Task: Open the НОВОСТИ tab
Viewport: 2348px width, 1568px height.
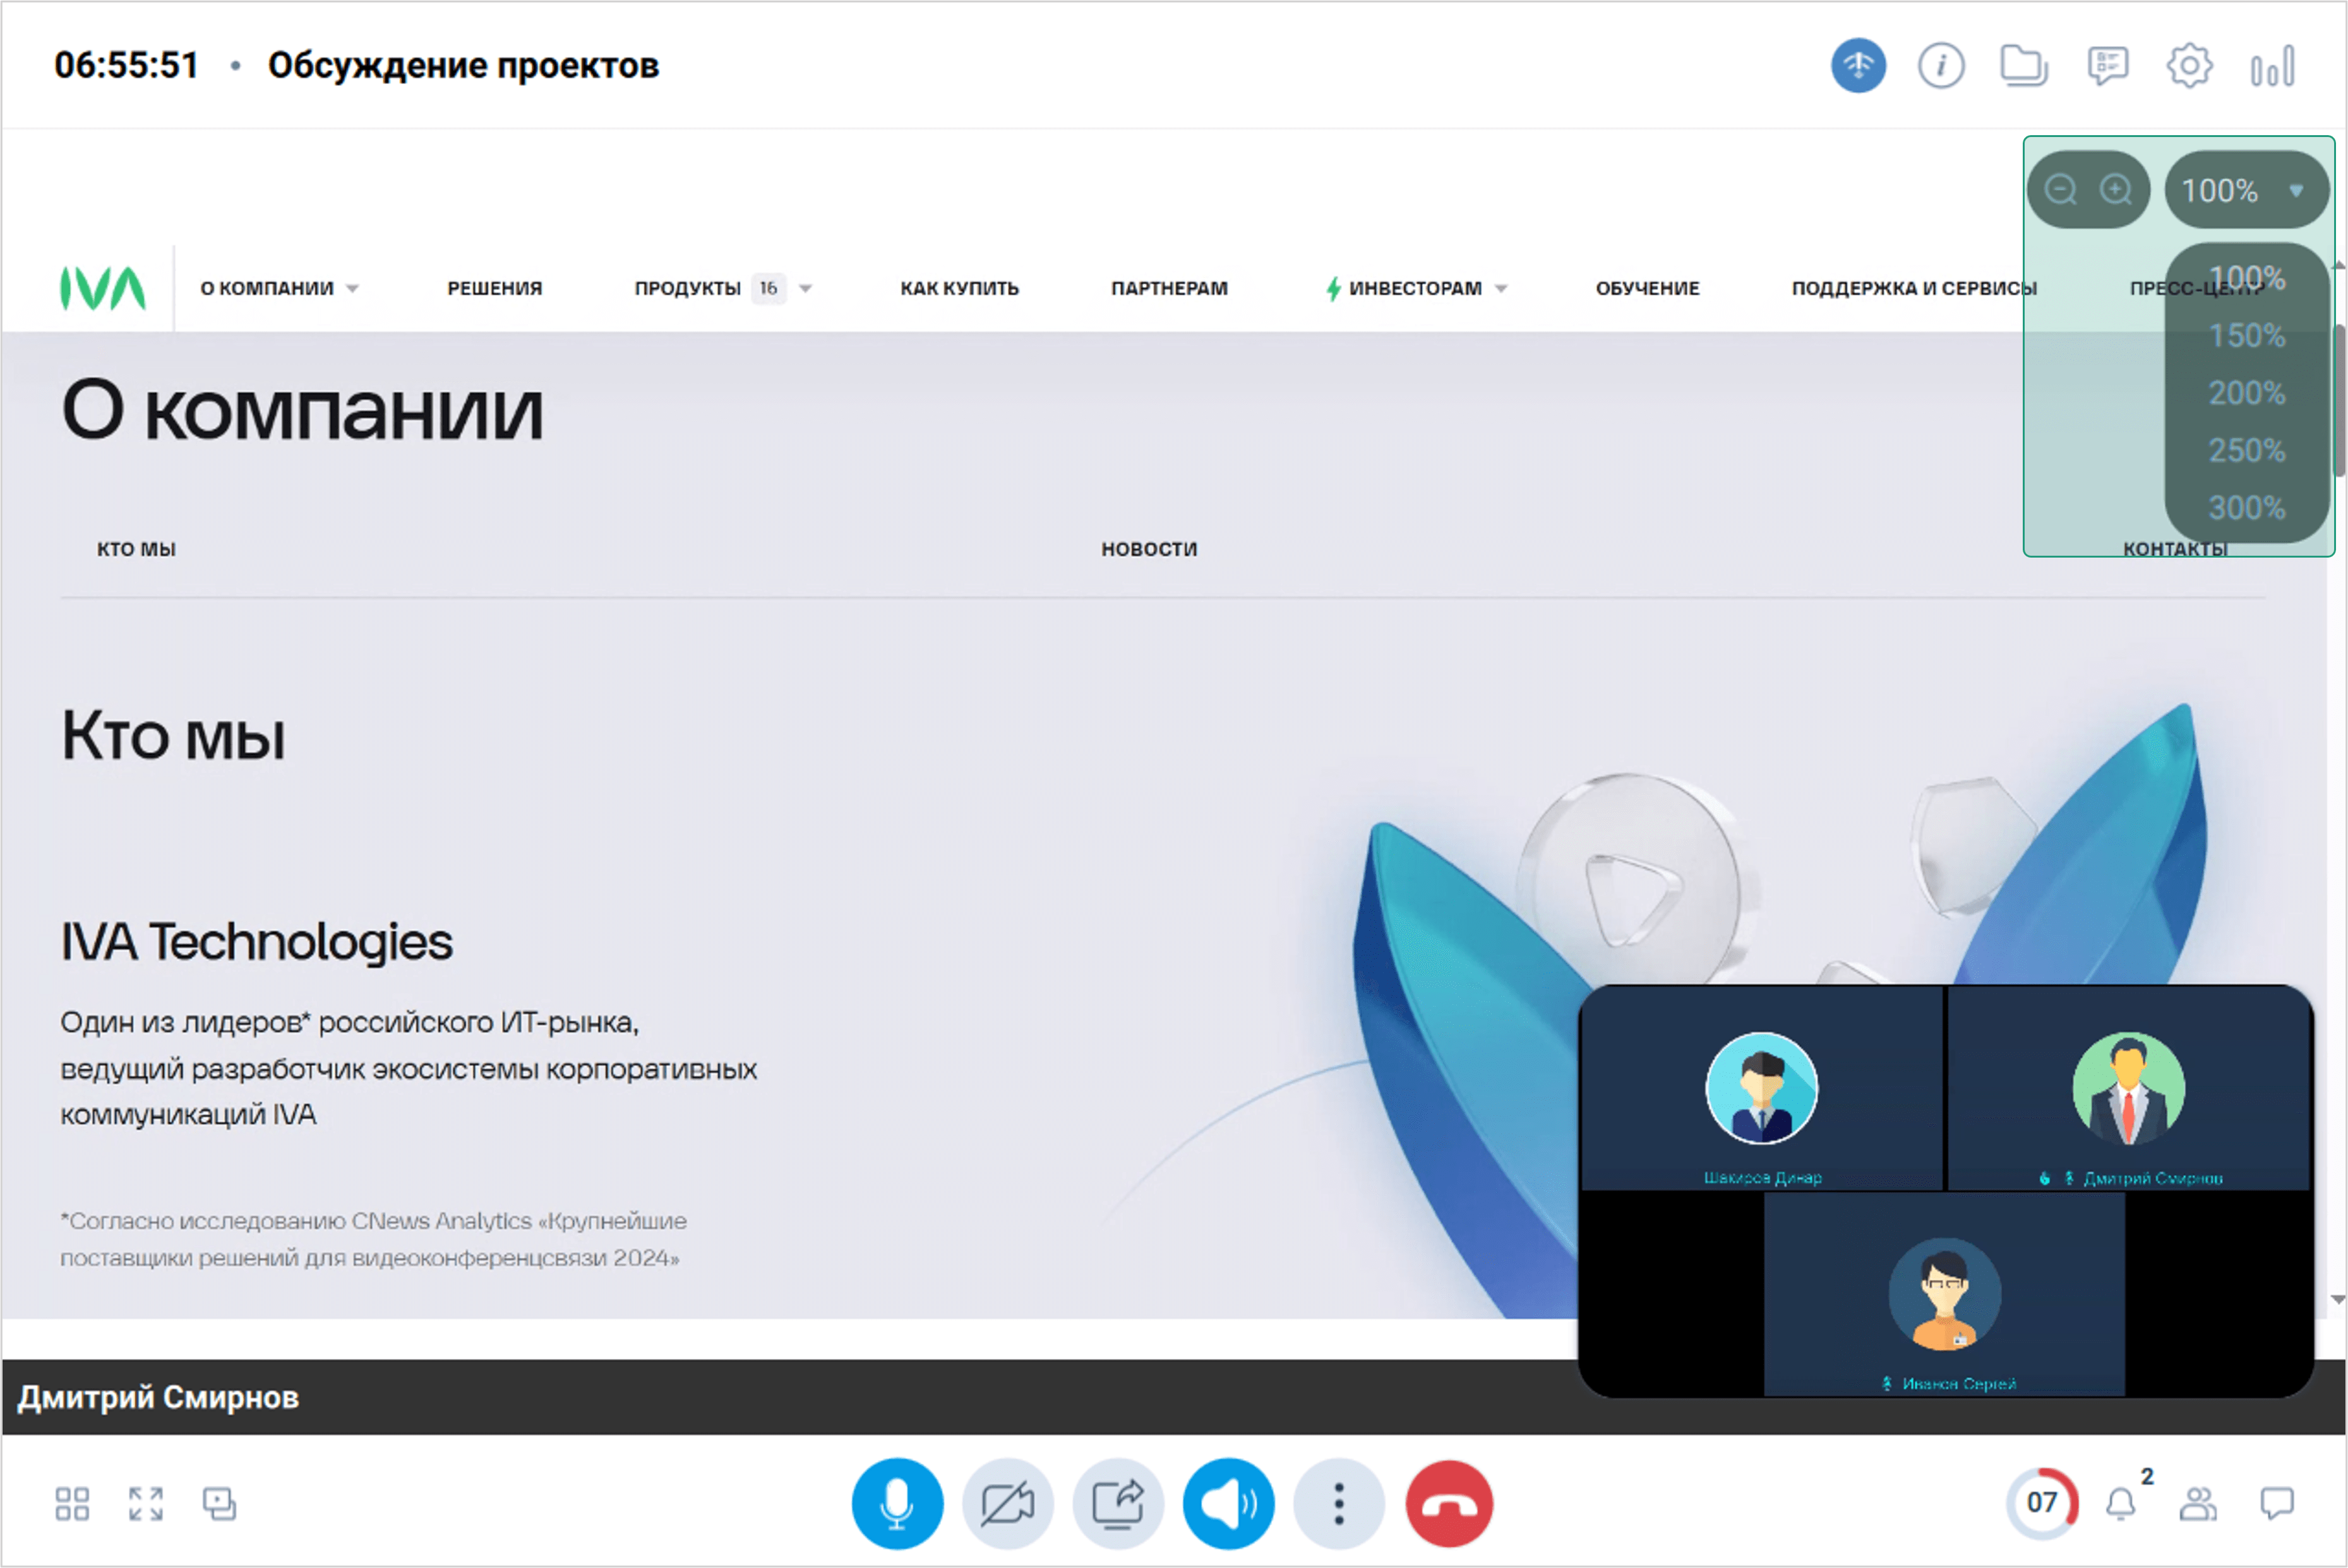Action: pos(1149,549)
